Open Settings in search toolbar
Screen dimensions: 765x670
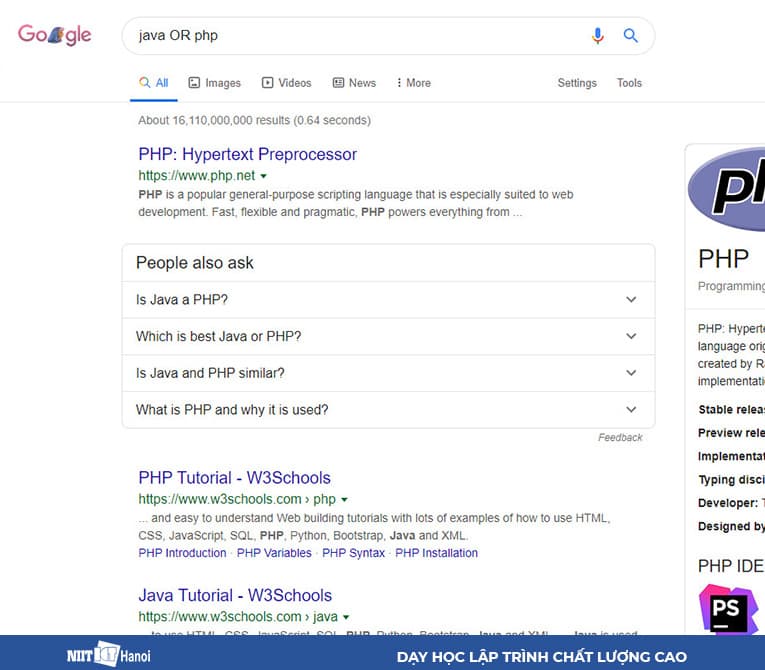pos(577,83)
